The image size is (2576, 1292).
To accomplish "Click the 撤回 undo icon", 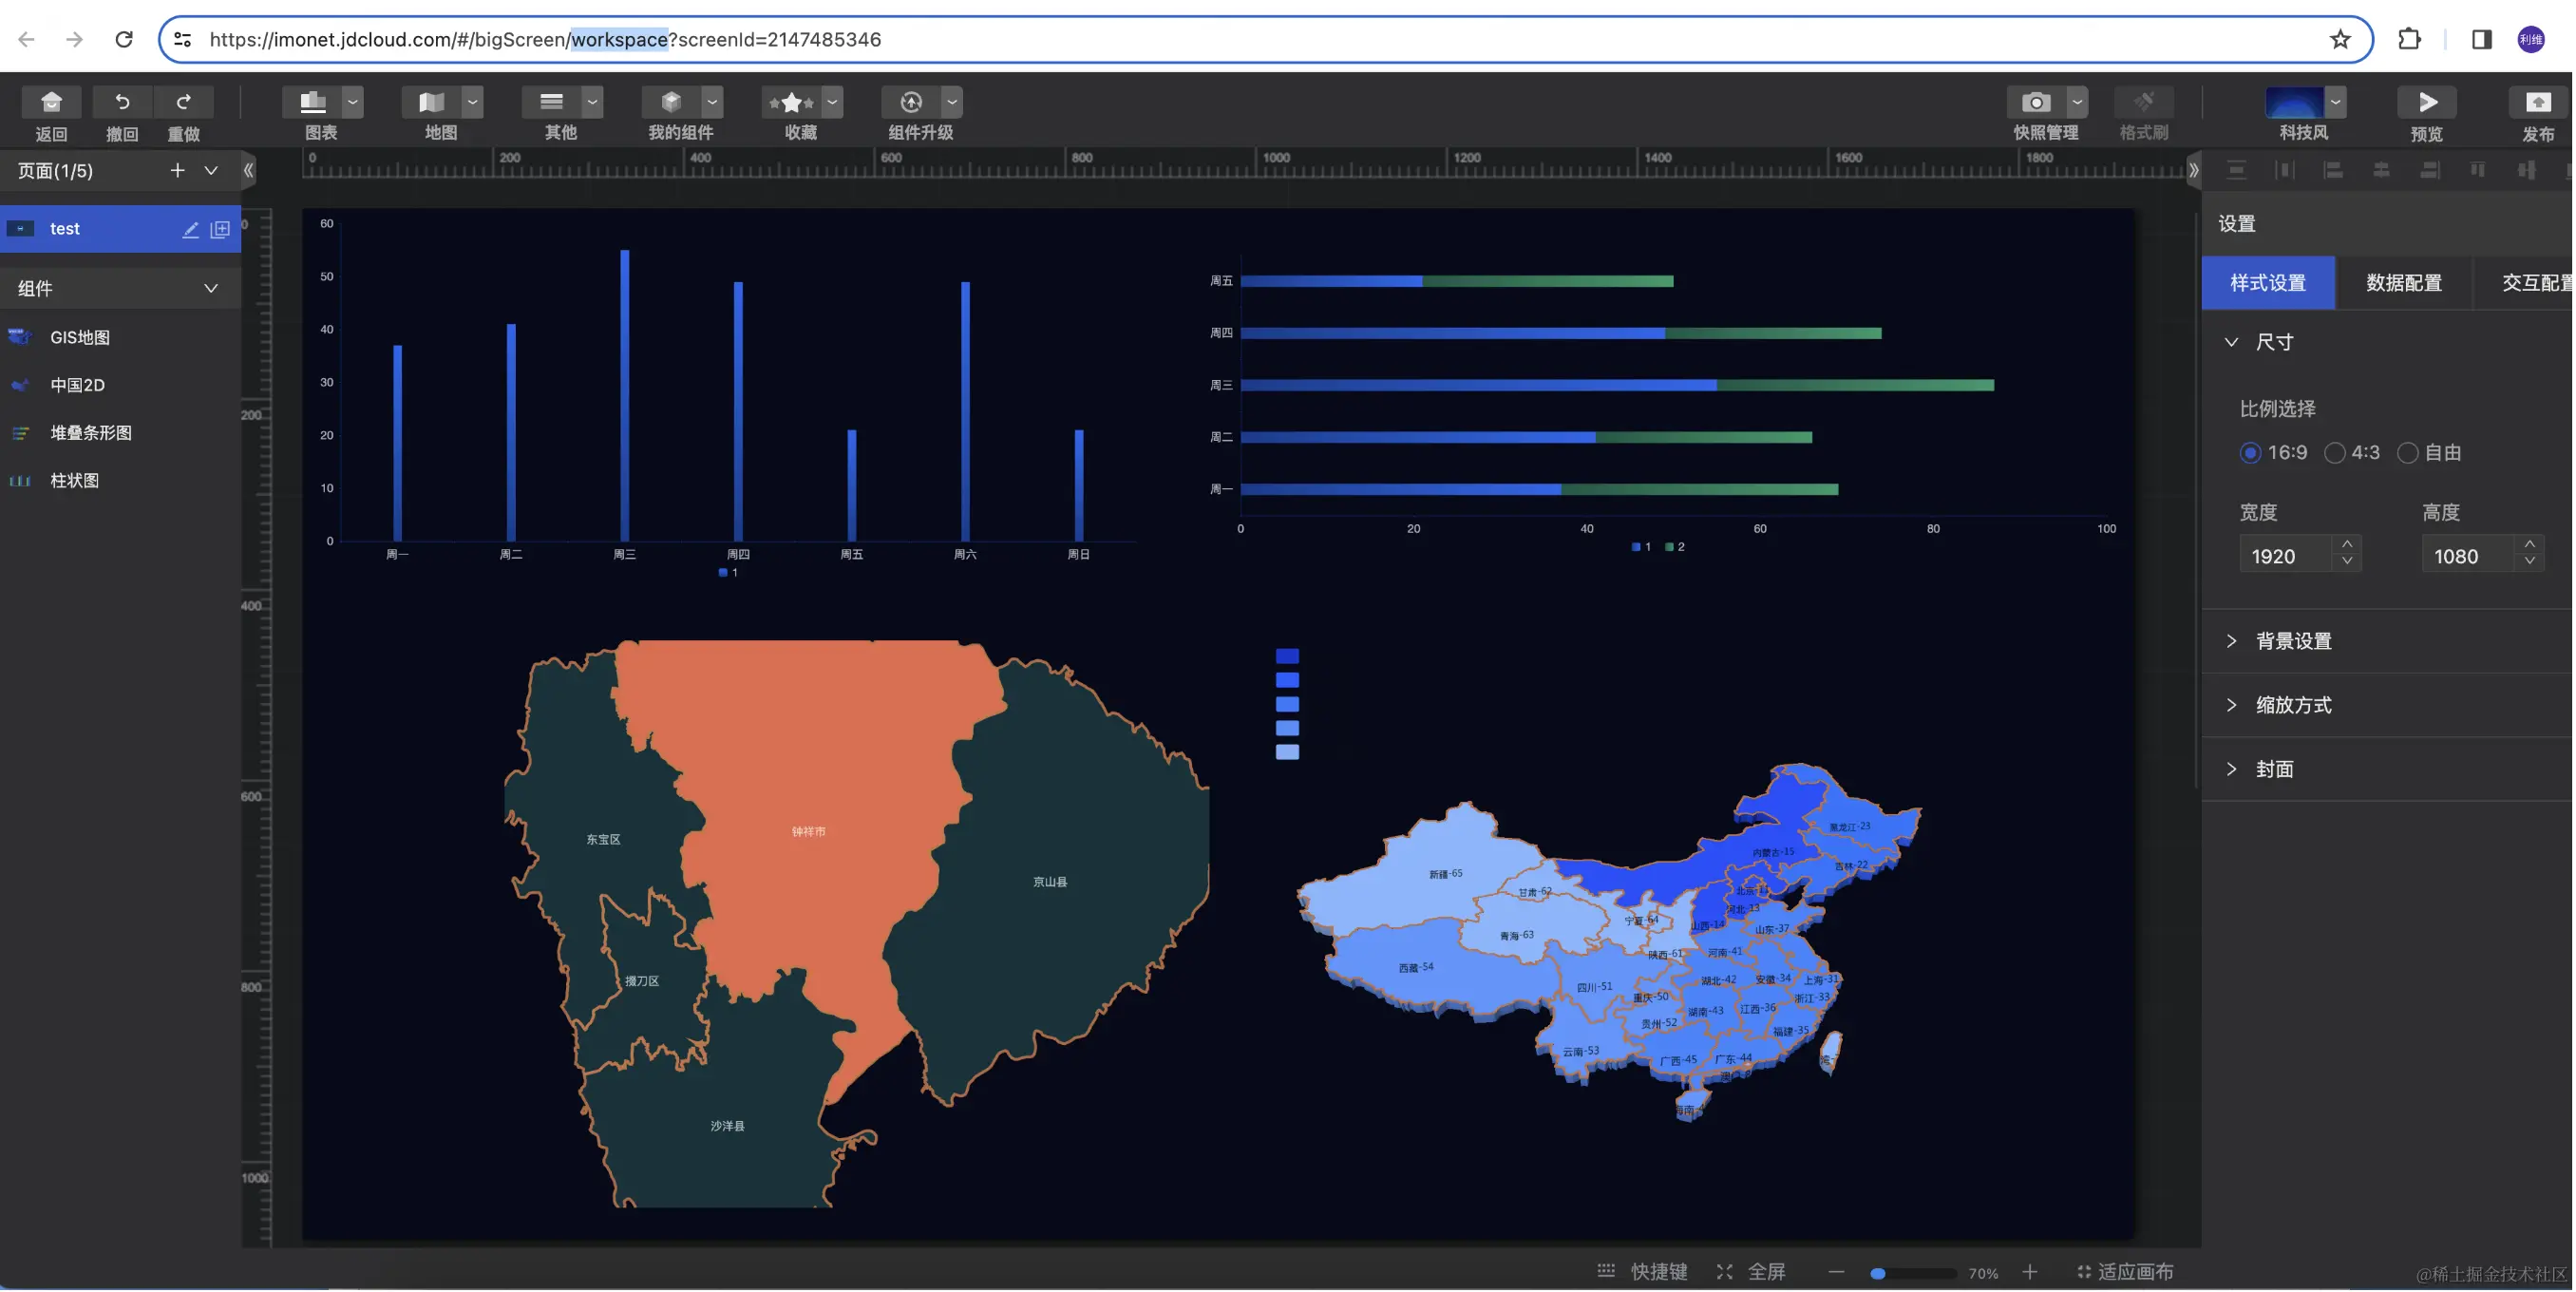I will pos(122,102).
